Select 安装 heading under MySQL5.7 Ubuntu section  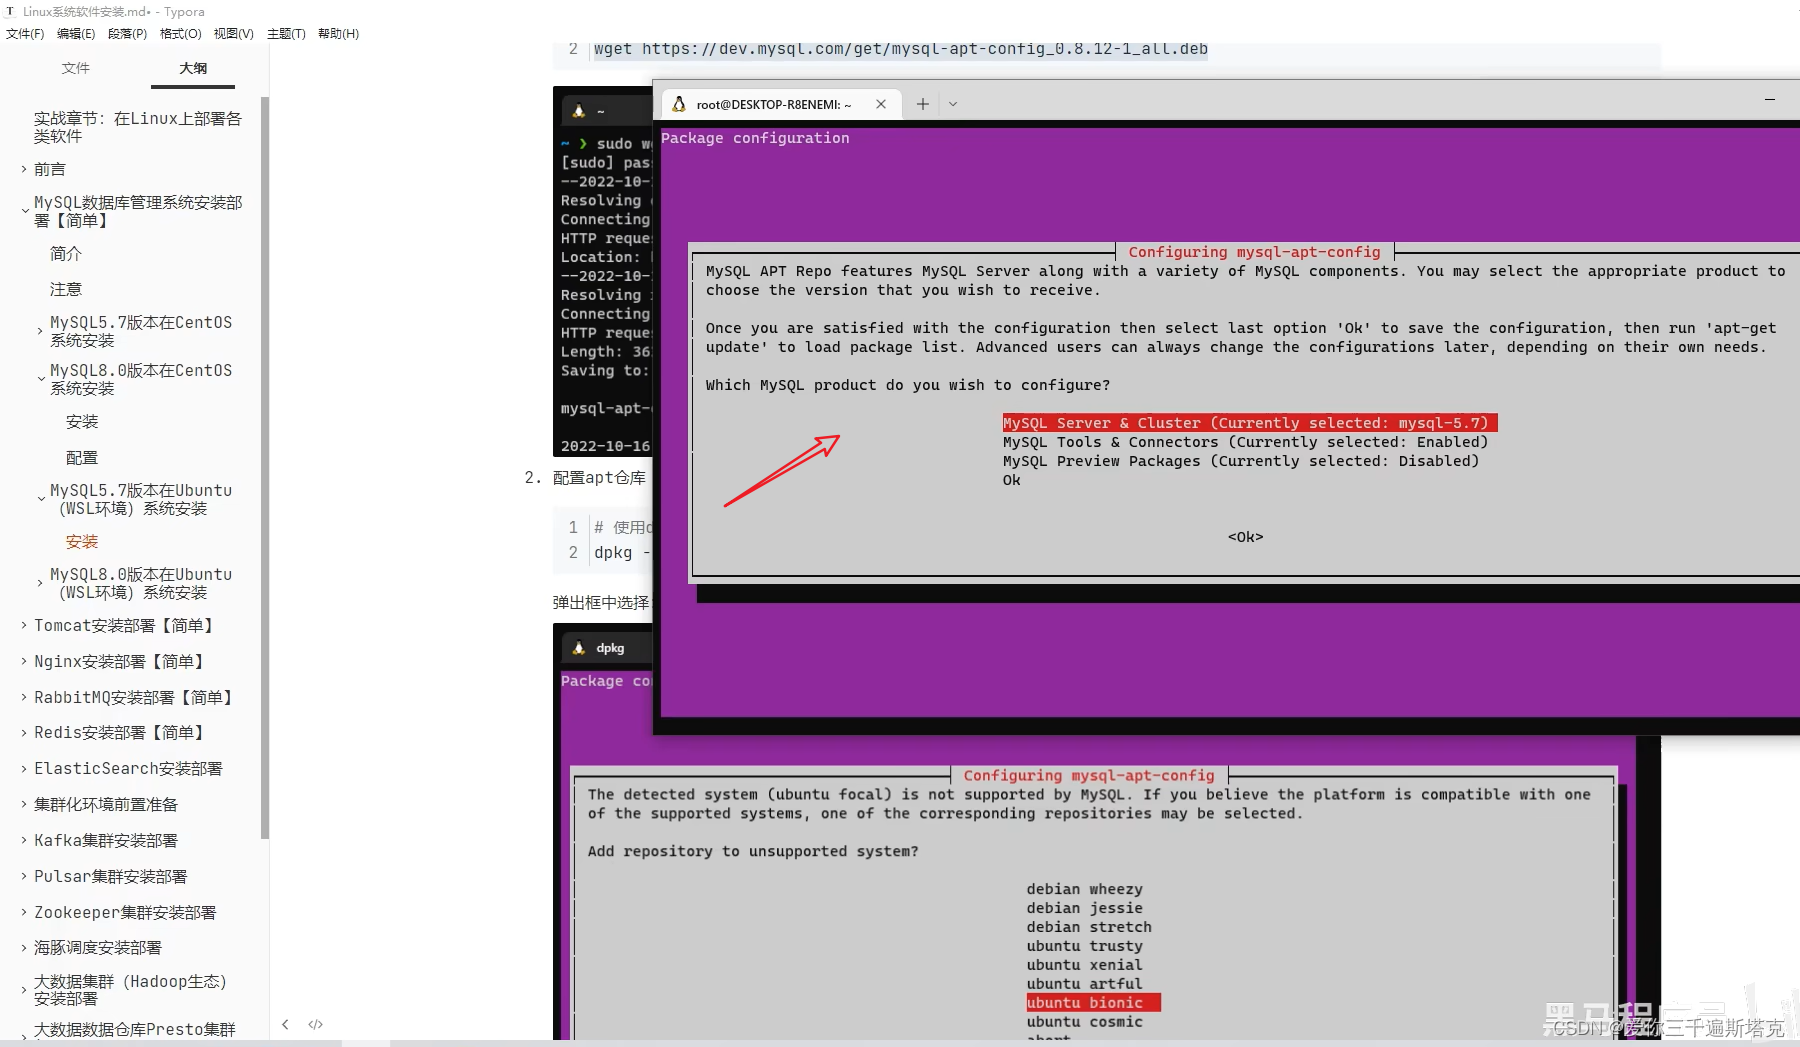click(x=82, y=541)
